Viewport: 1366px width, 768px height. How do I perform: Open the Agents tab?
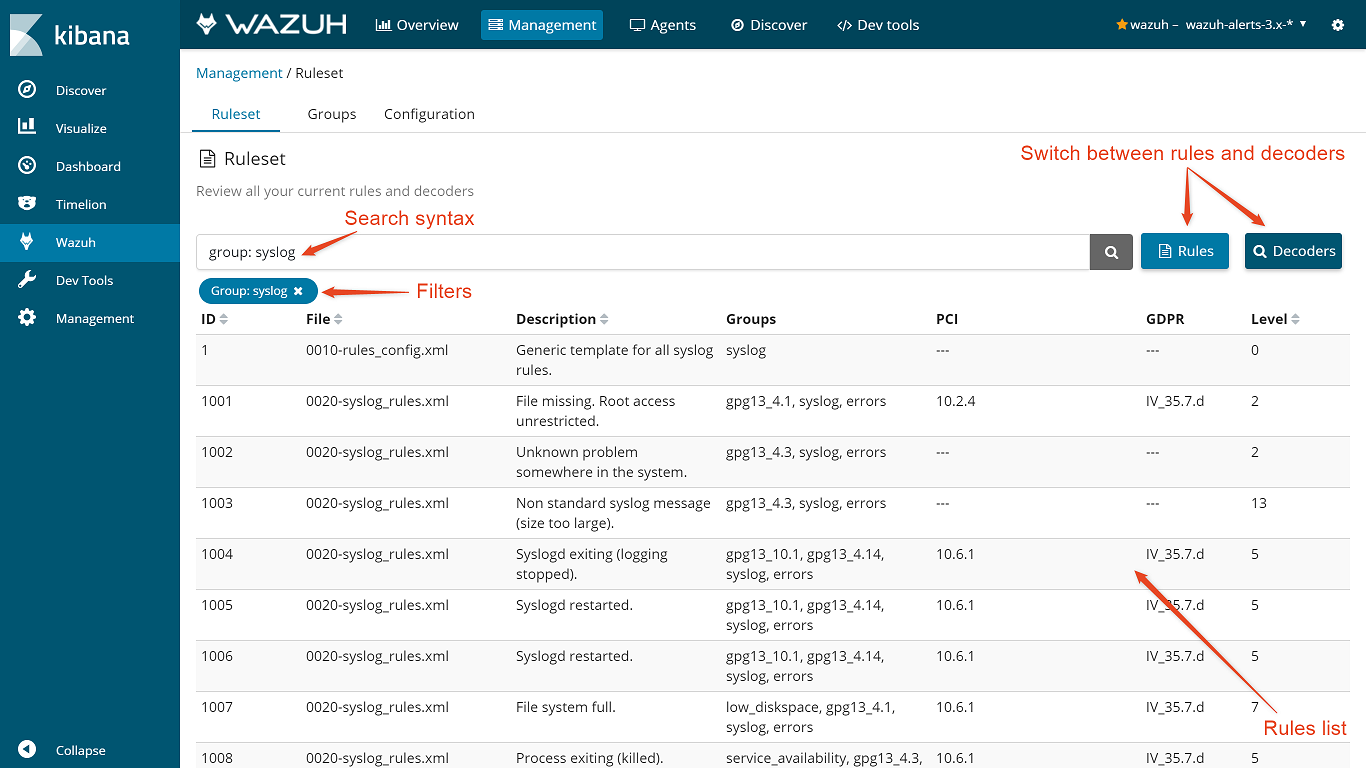point(663,25)
